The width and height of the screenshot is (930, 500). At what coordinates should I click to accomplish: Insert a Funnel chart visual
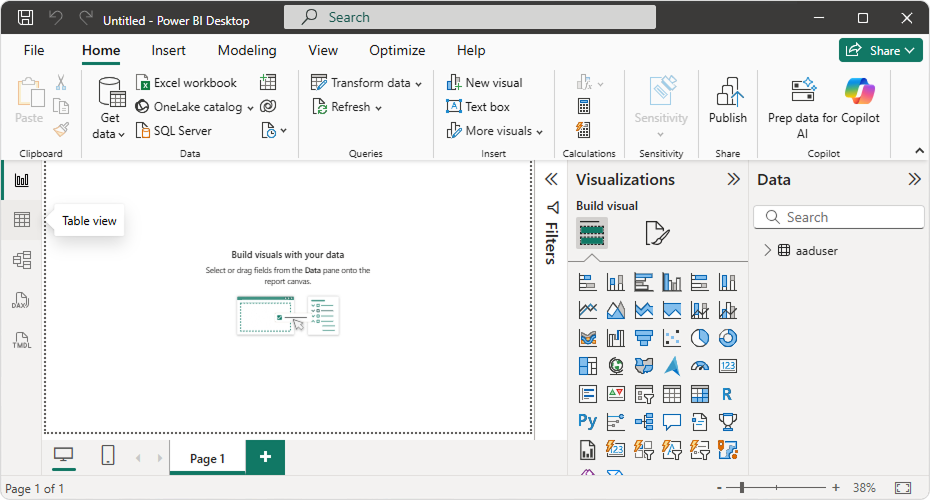pyautogui.click(x=644, y=338)
